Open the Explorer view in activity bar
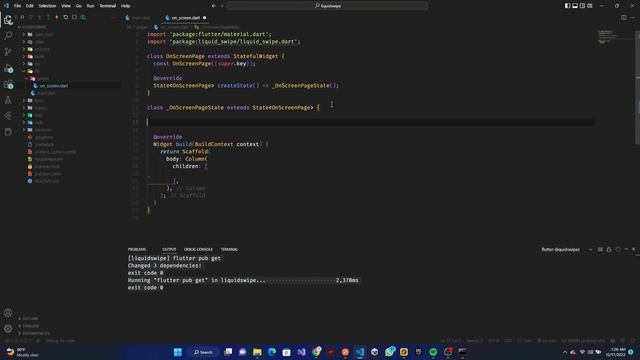 pos(8,20)
